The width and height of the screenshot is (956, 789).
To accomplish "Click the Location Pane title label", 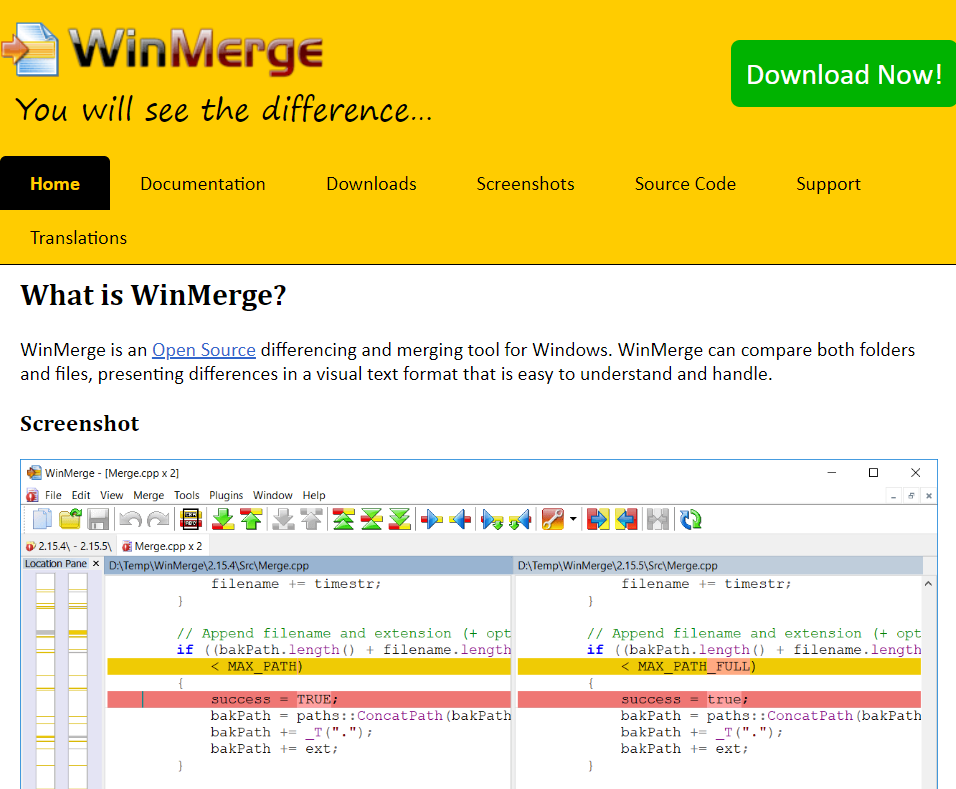I will (56, 563).
